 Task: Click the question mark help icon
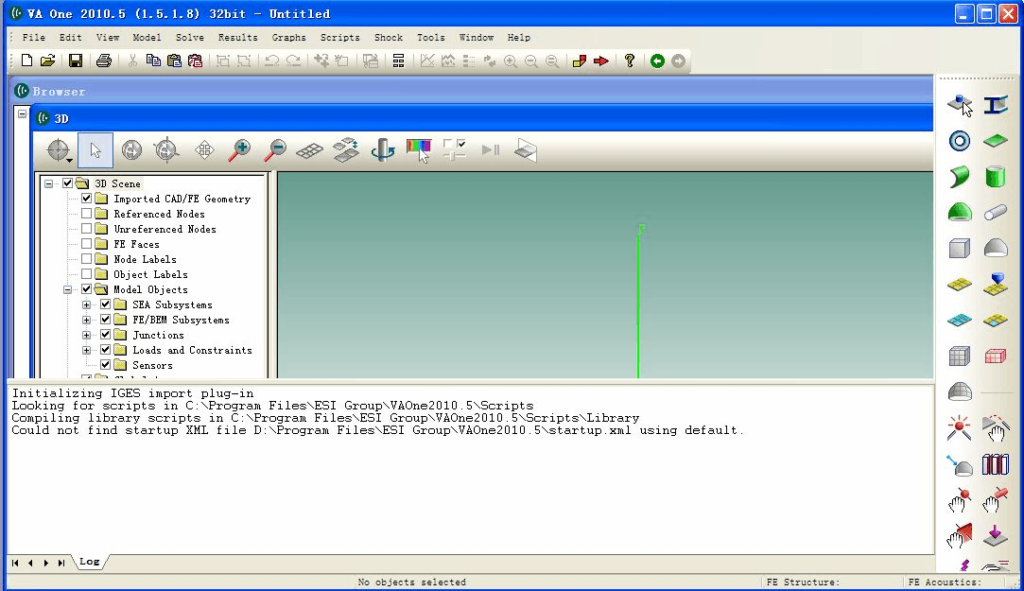click(x=630, y=61)
